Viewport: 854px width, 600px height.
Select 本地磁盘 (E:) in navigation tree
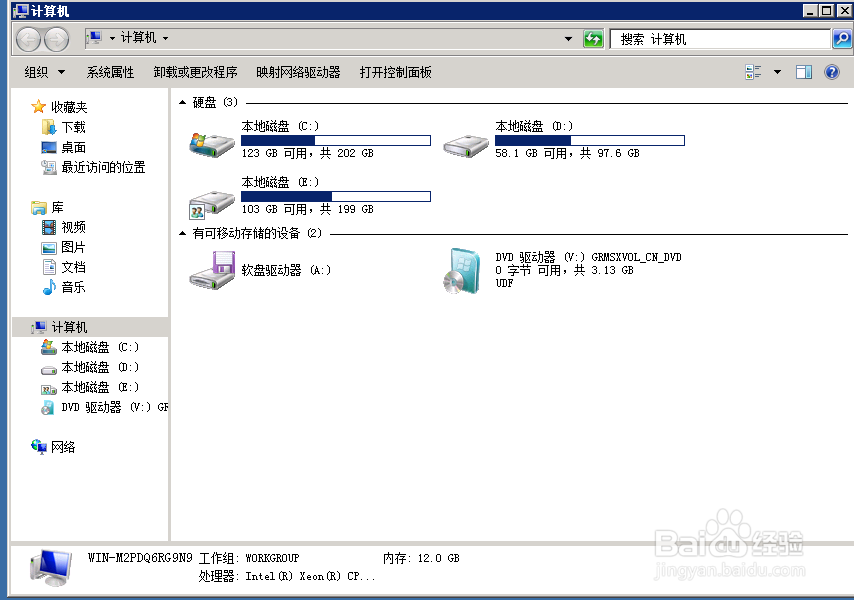100,387
